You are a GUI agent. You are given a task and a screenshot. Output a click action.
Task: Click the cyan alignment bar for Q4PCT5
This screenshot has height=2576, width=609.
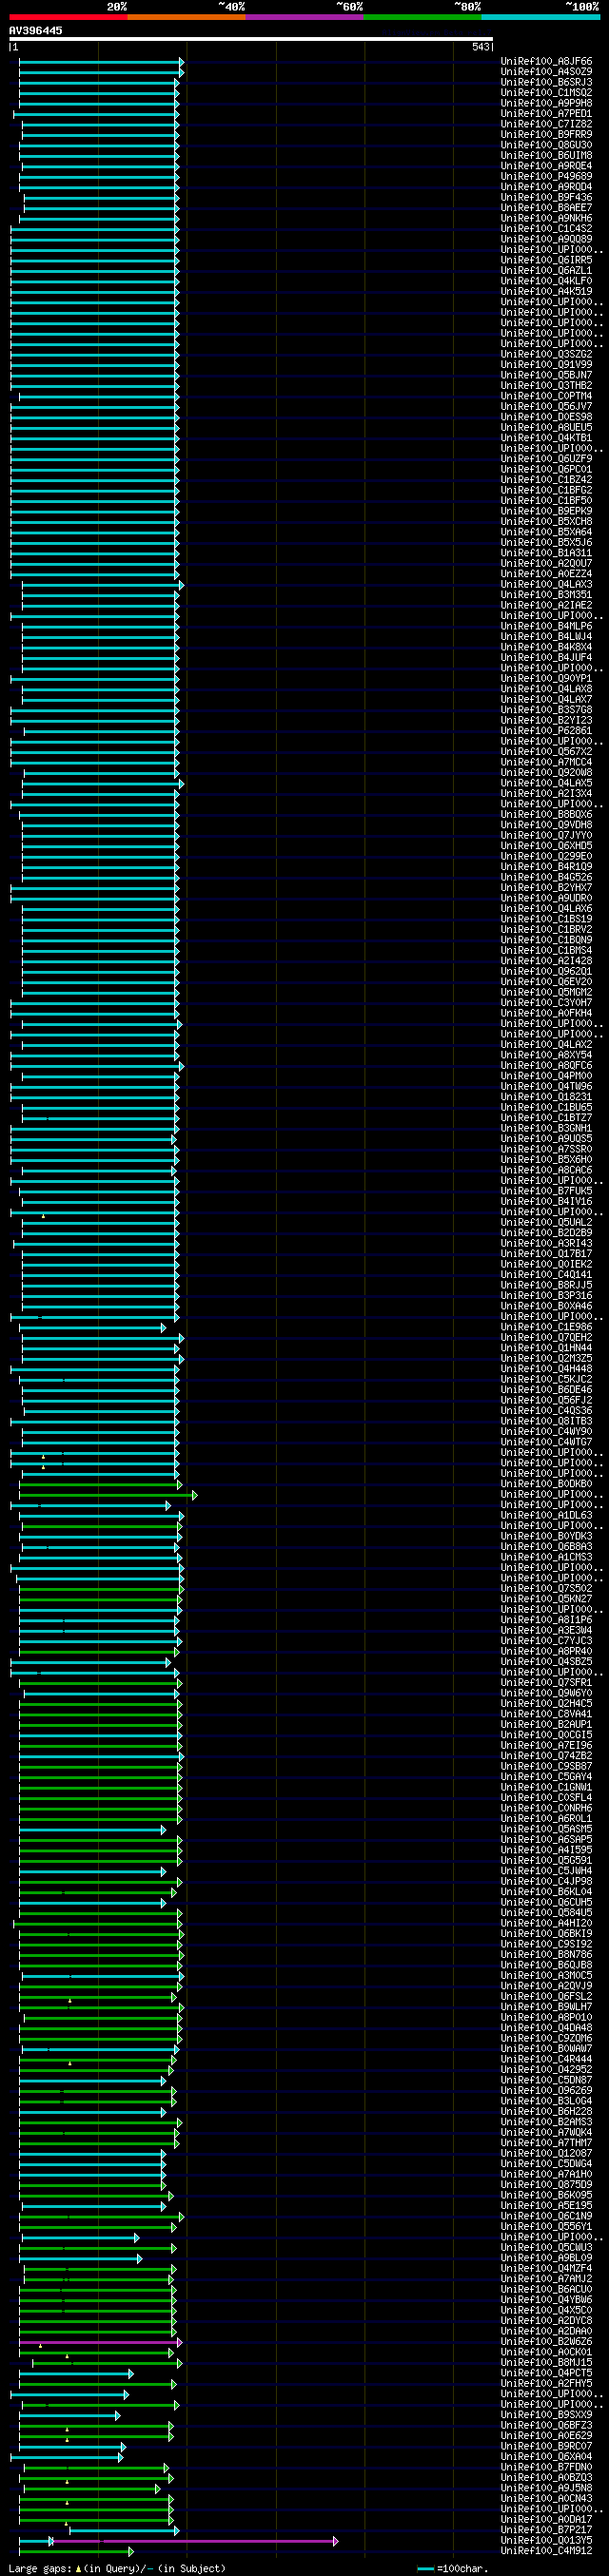click(76, 2373)
